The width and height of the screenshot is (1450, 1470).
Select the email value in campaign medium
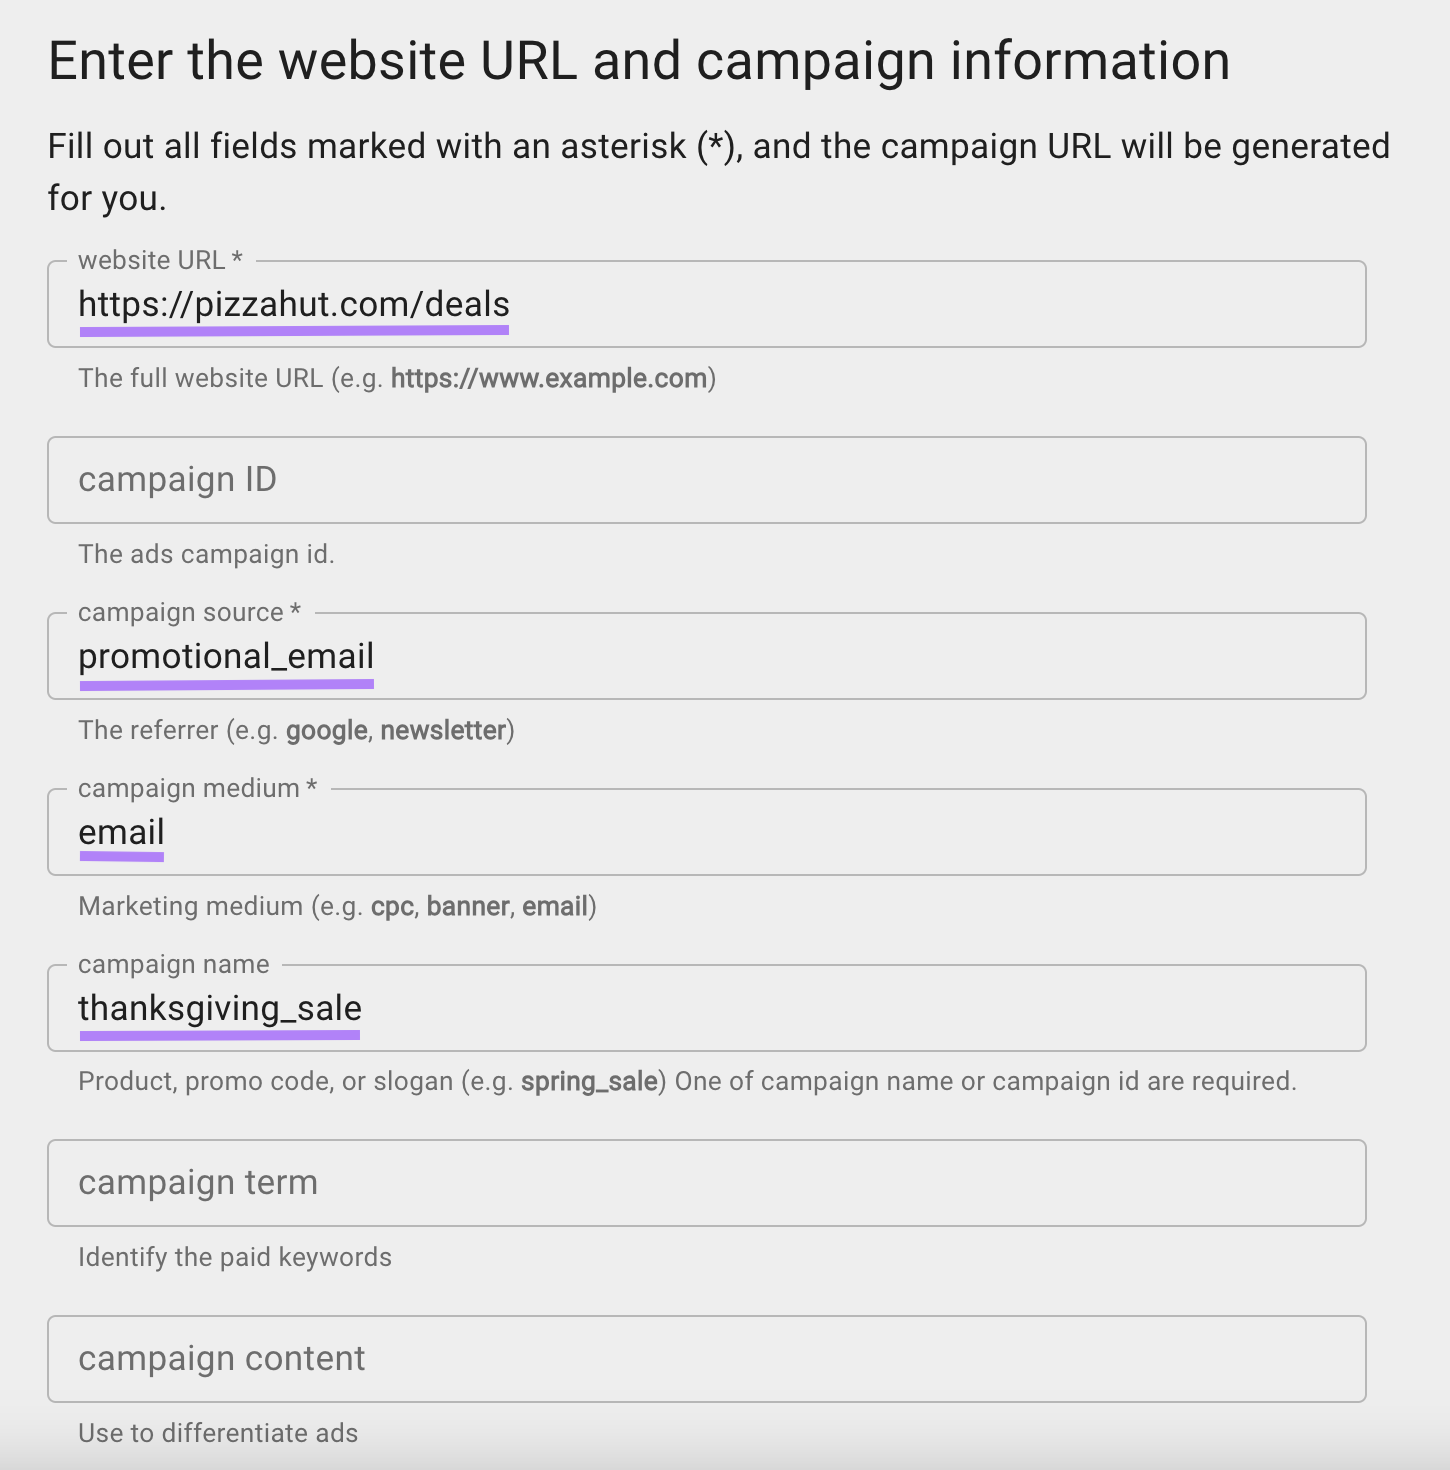click(x=121, y=831)
